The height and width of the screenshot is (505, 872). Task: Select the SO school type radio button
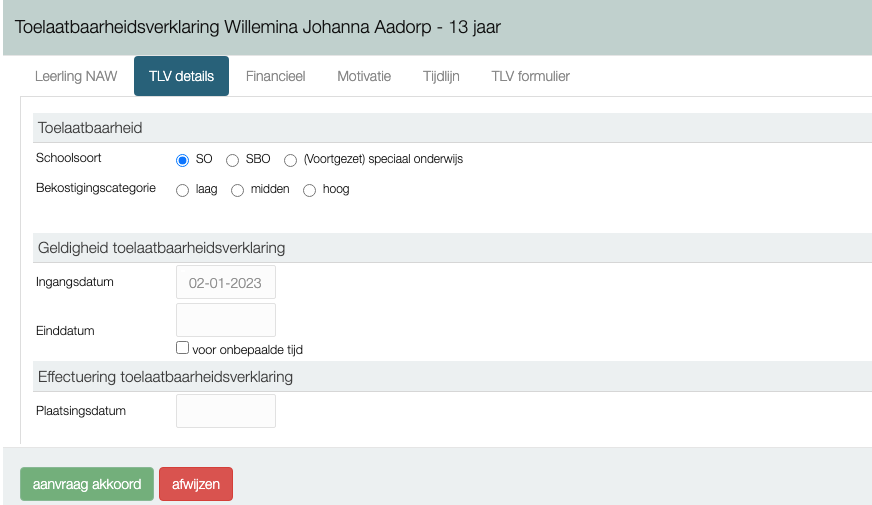(183, 160)
